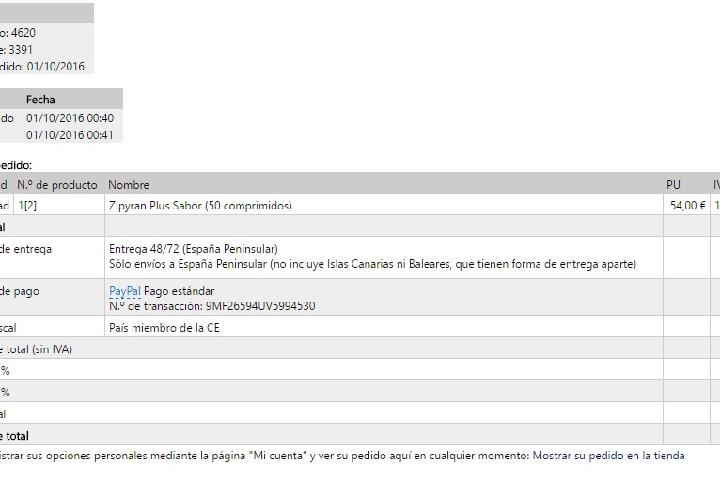Select the 'N.º de producto' column header
Screen dimensions: 720x480
[57, 185]
